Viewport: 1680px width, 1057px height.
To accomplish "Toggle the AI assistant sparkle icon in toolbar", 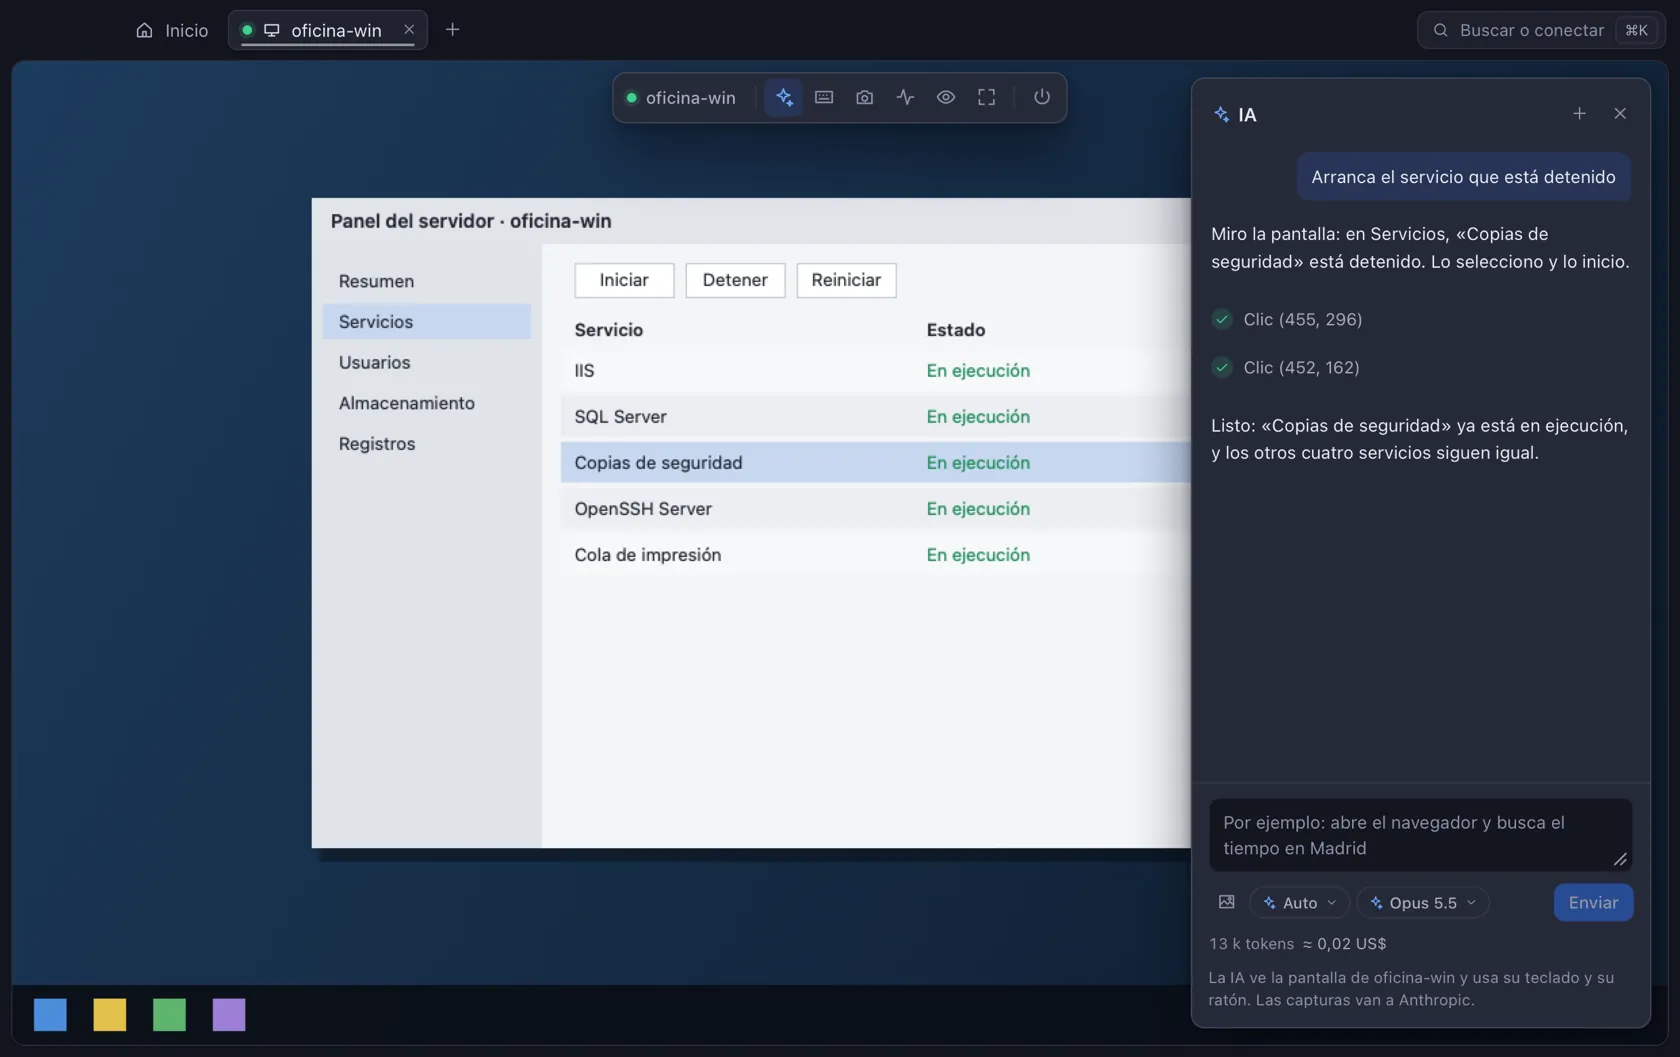I will (x=784, y=97).
